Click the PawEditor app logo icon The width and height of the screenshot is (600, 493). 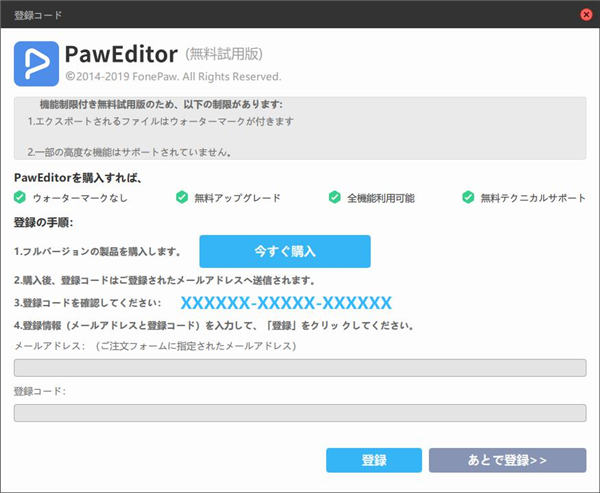36,64
